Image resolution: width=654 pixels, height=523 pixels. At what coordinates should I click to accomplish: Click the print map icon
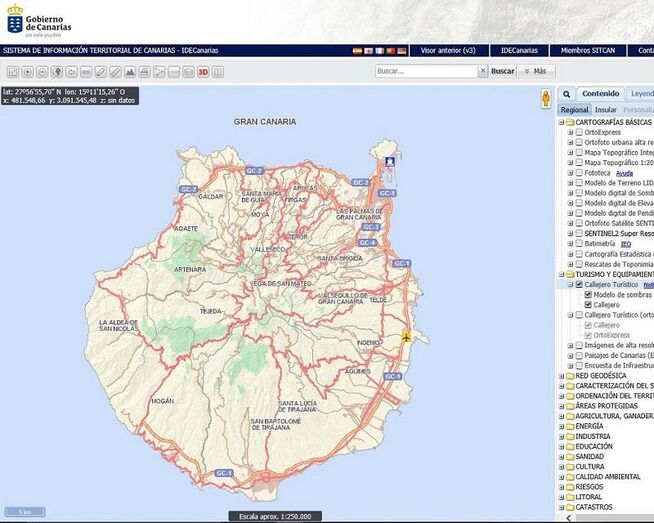(145, 72)
